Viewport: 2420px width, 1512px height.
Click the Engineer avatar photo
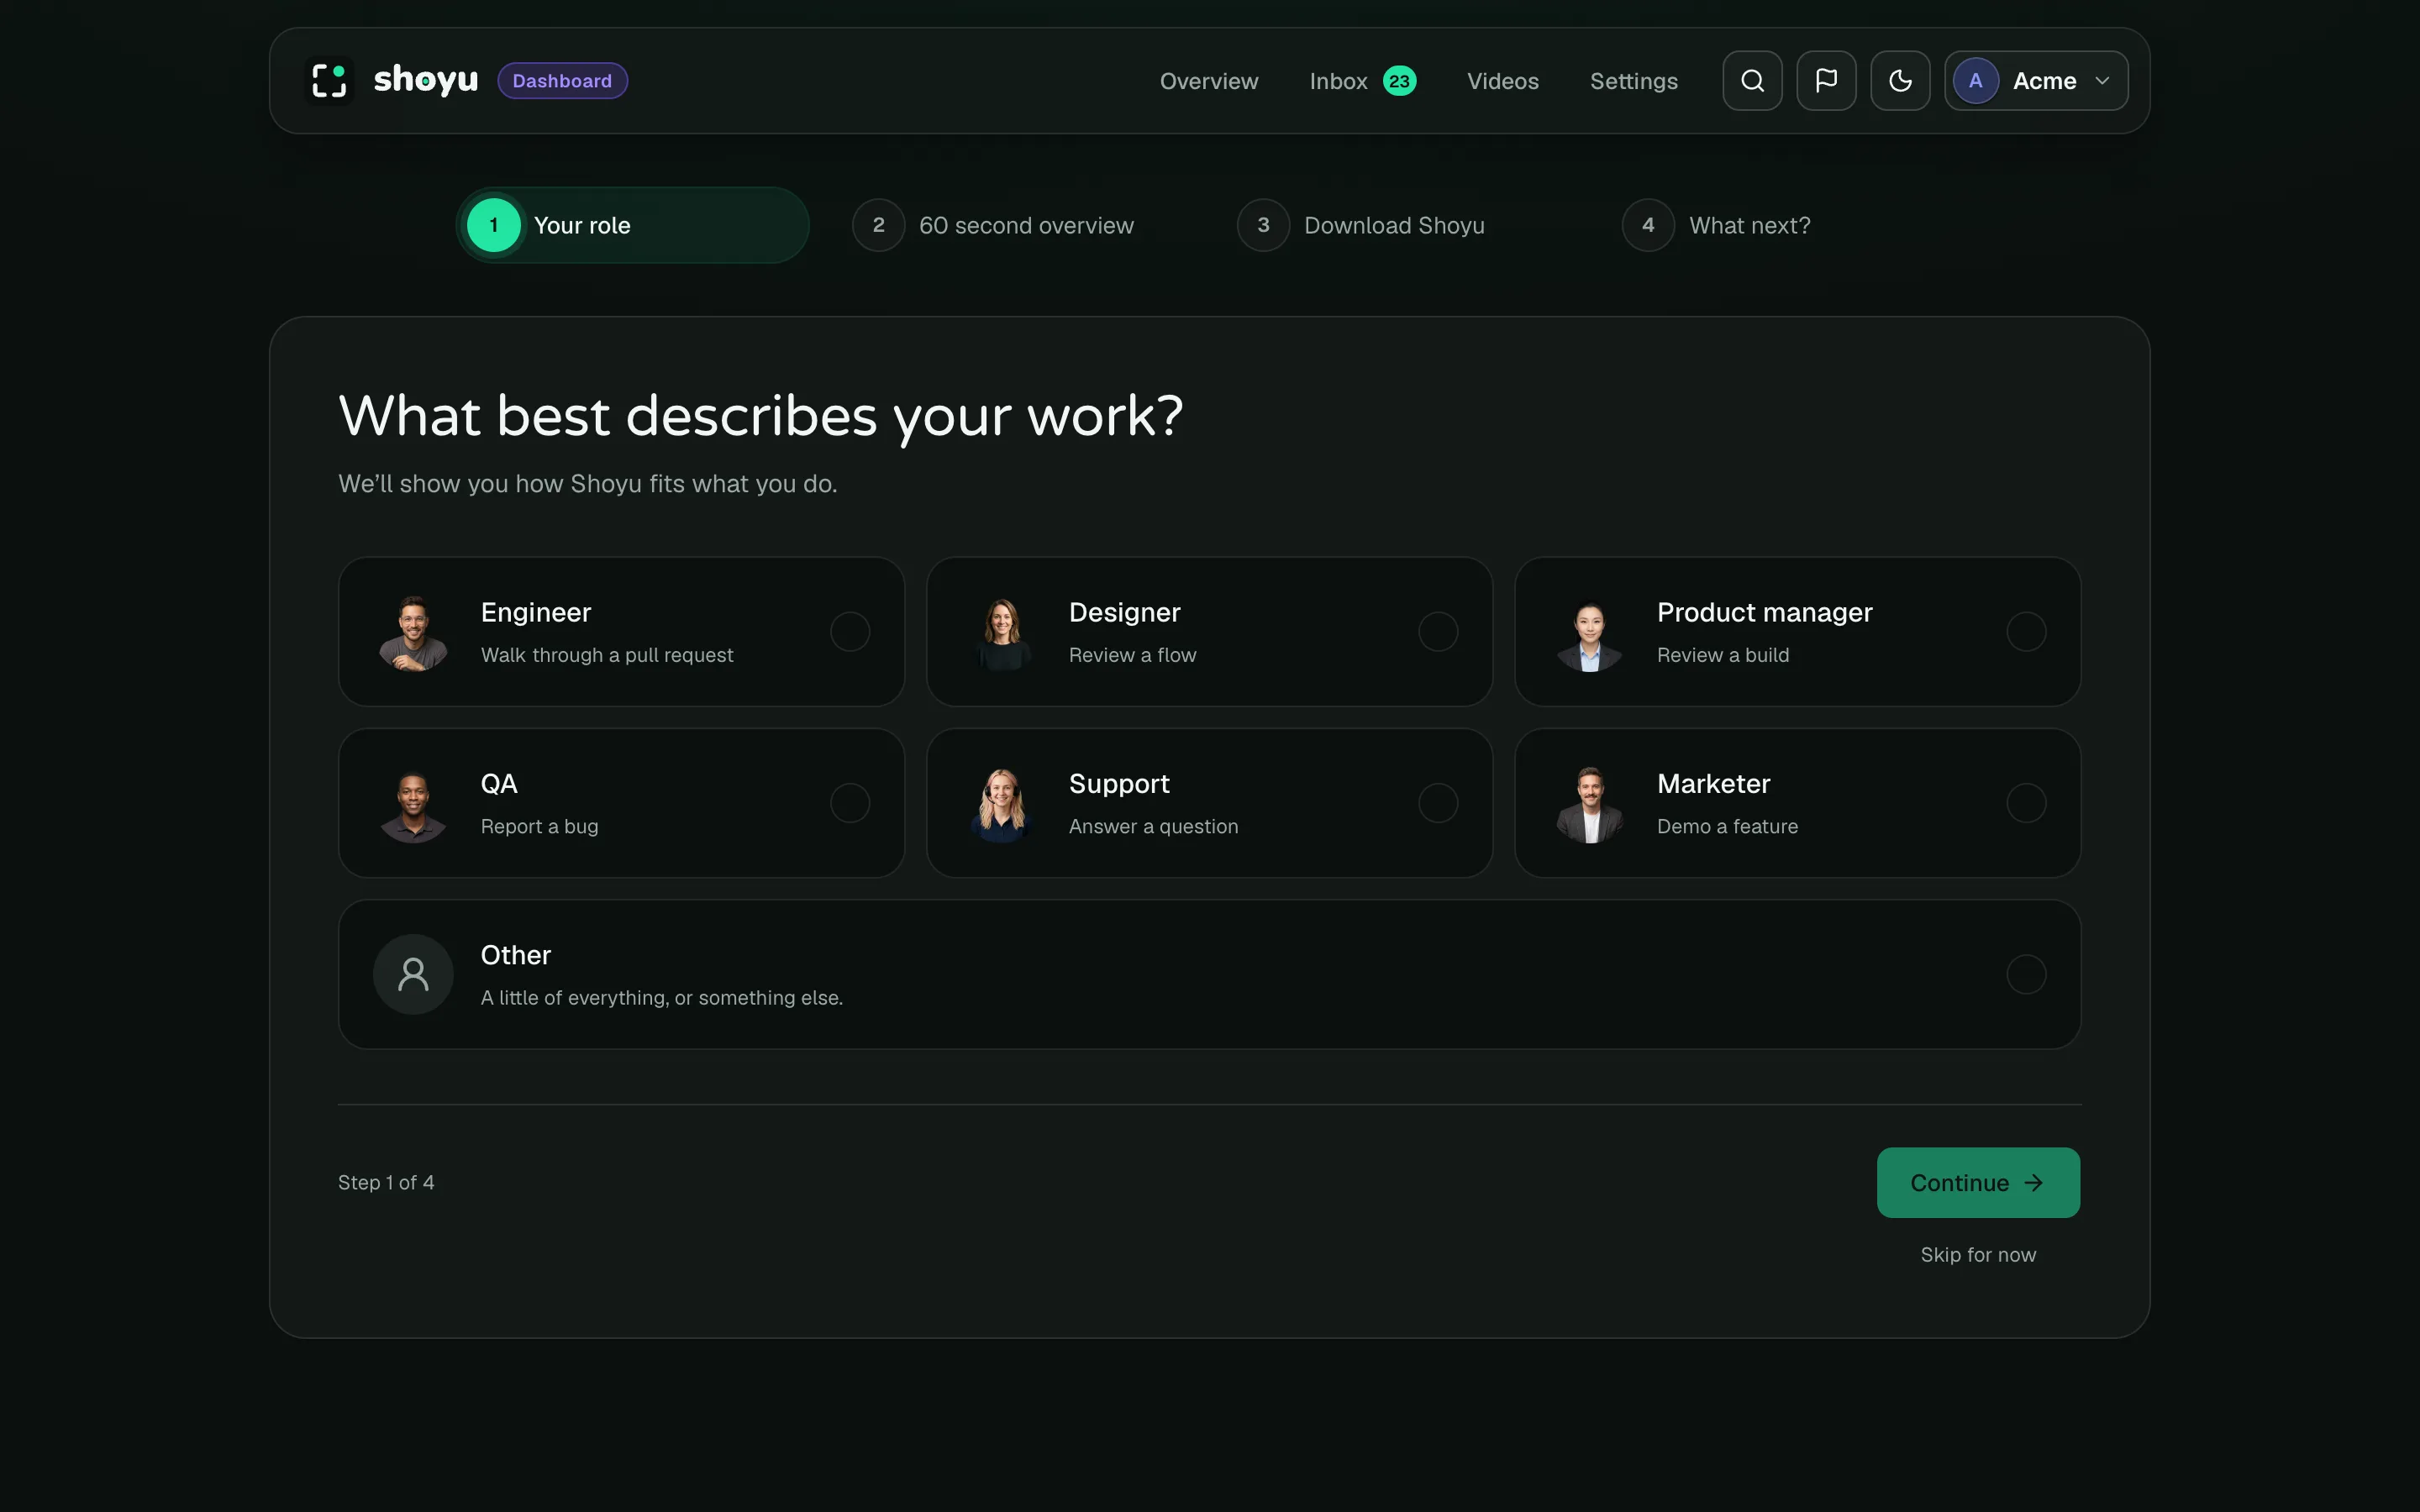pos(413,633)
